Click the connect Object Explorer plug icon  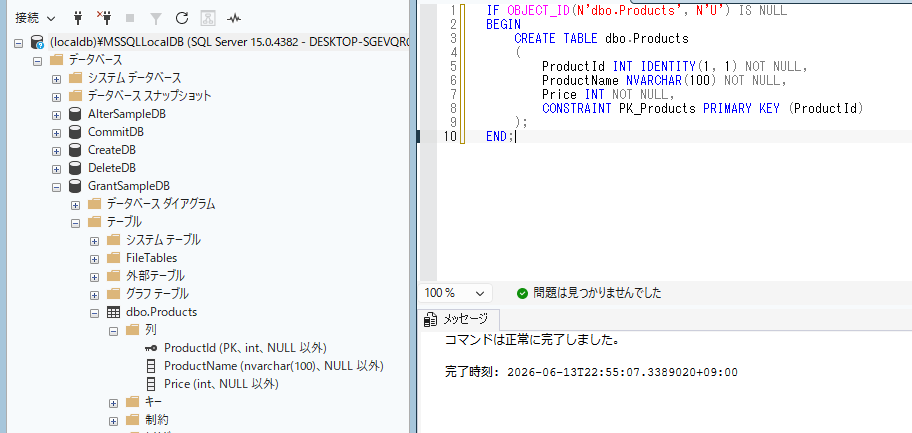click(79, 18)
